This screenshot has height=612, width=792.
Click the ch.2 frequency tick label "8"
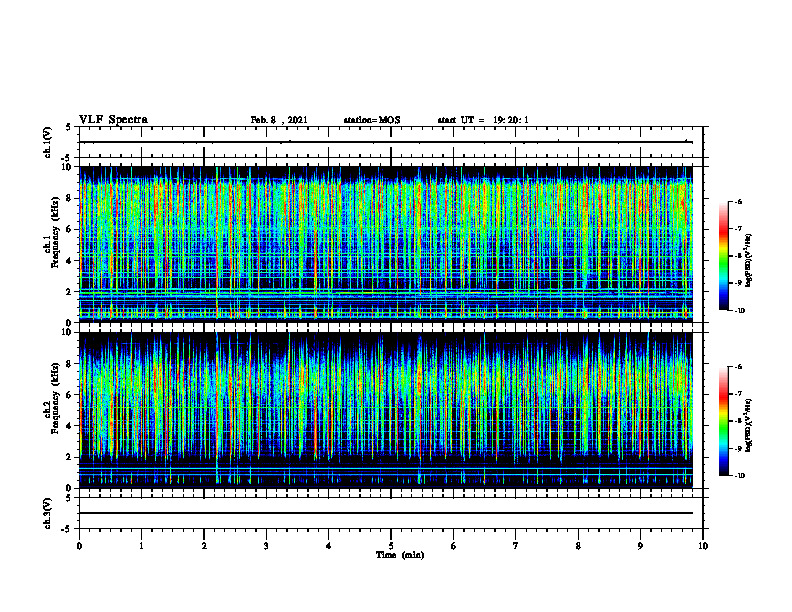pos(68,364)
